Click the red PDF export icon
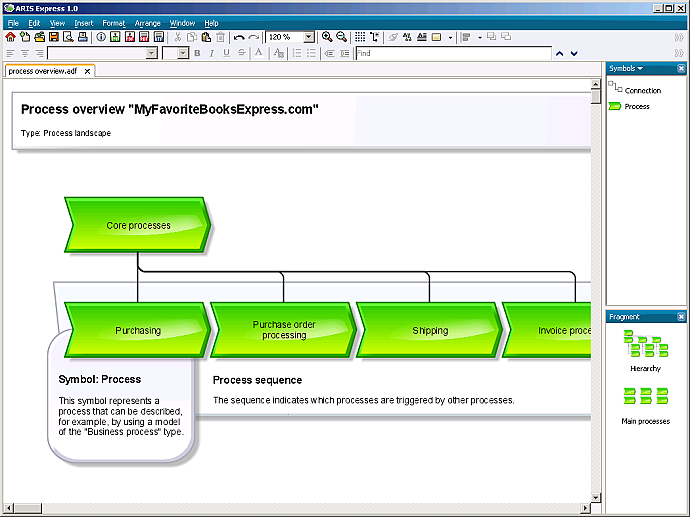The height and width of the screenshot is (517, 690). (130, 37)
